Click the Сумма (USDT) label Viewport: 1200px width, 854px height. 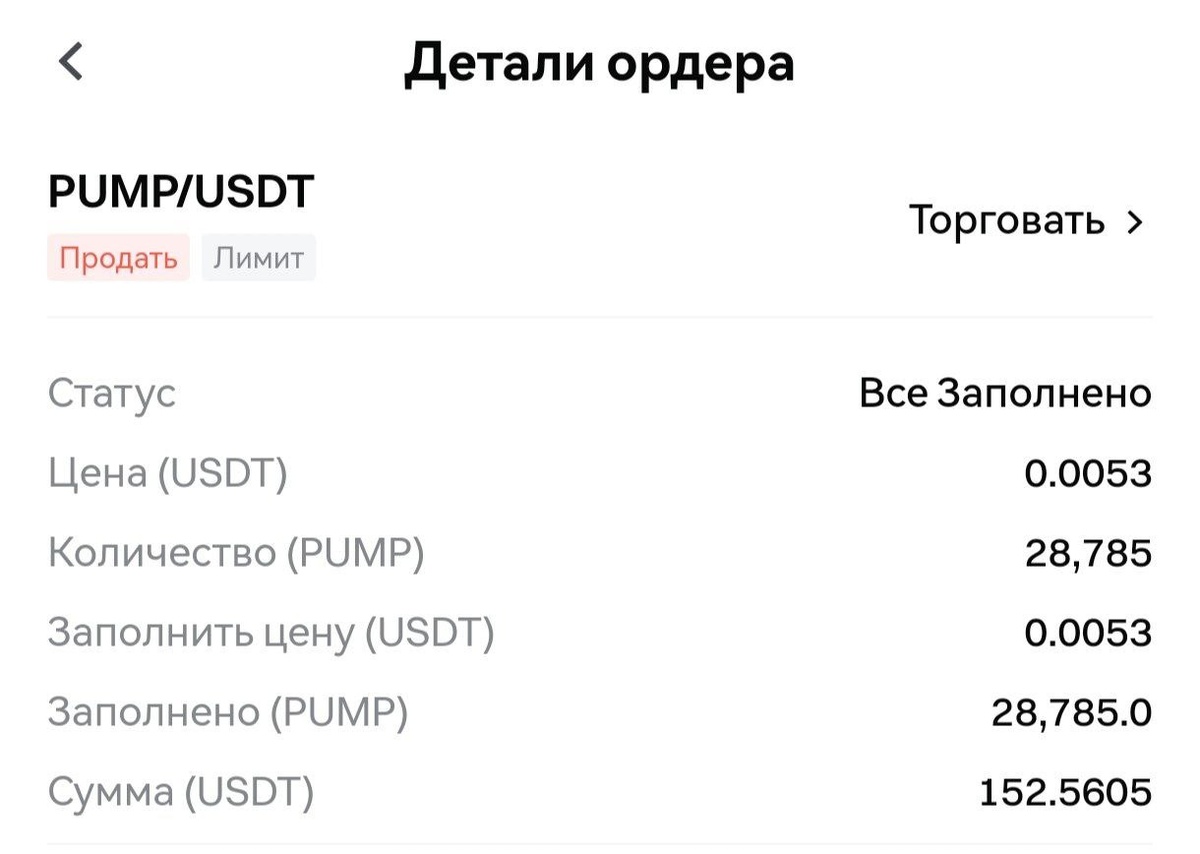click(181, 793)
